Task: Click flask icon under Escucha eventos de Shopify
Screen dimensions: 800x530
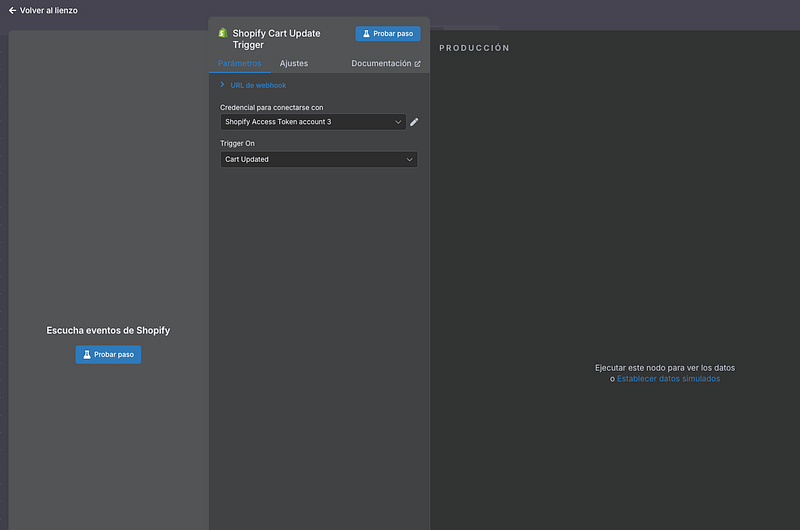Action: click(x=87, y=355)
